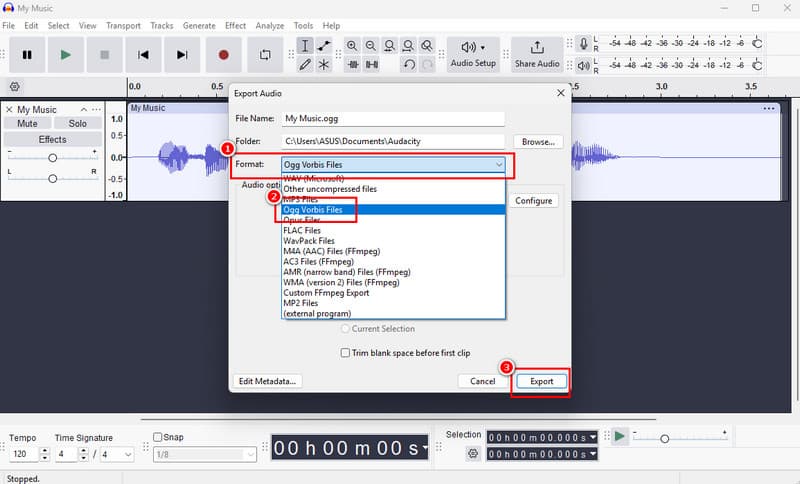Open the snap 1/8 dropdown
The image size is (800, 484).
click(205, 454)
